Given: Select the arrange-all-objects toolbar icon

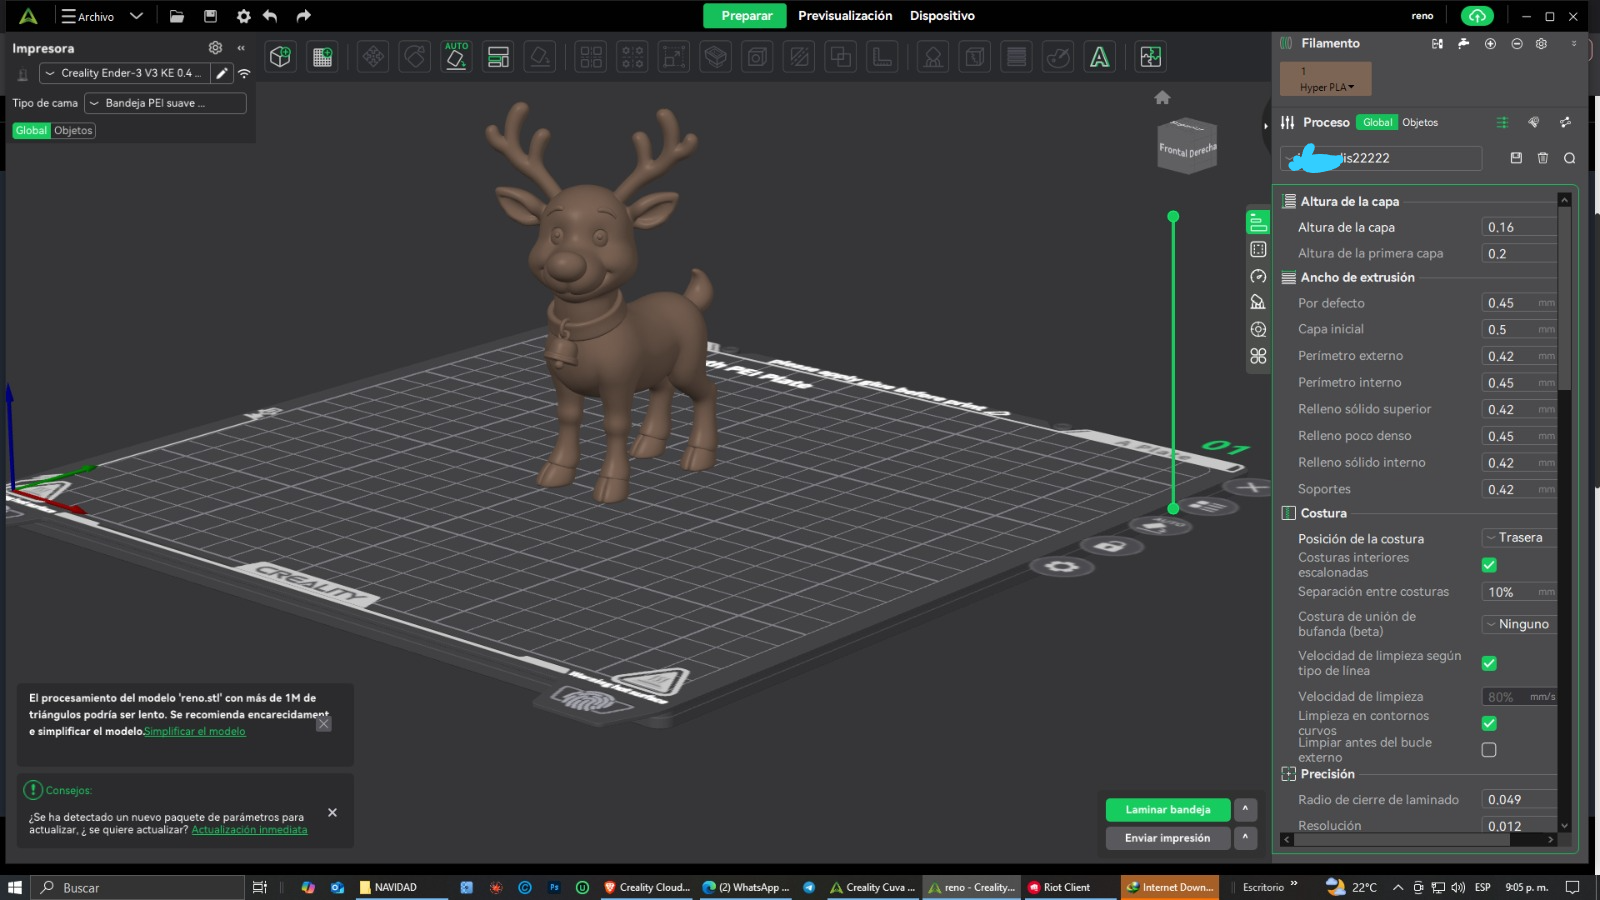Looking at the screenshot, I should (498, 57).
